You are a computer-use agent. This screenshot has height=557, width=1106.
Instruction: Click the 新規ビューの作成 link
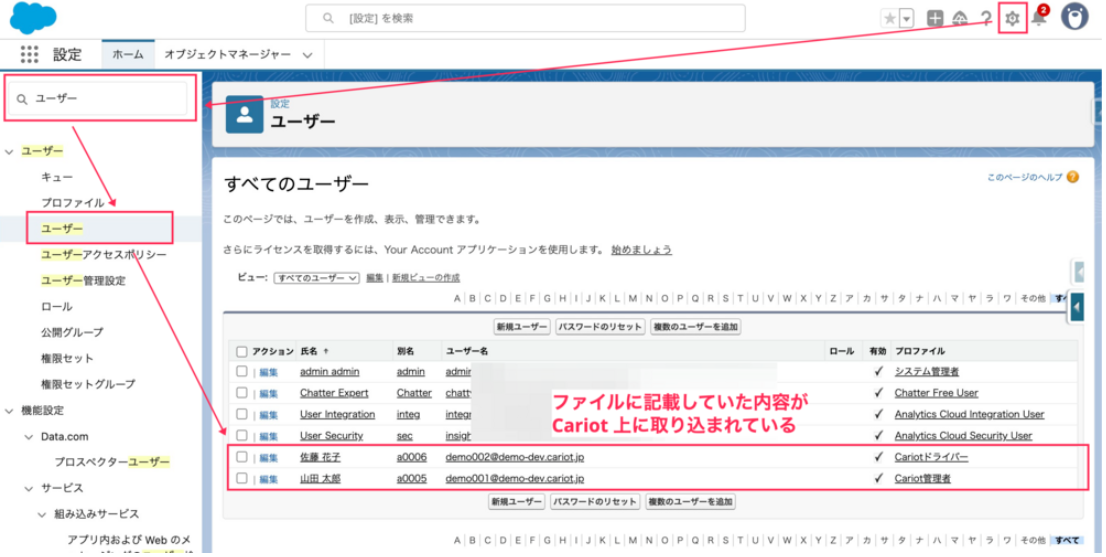[426, 278]
